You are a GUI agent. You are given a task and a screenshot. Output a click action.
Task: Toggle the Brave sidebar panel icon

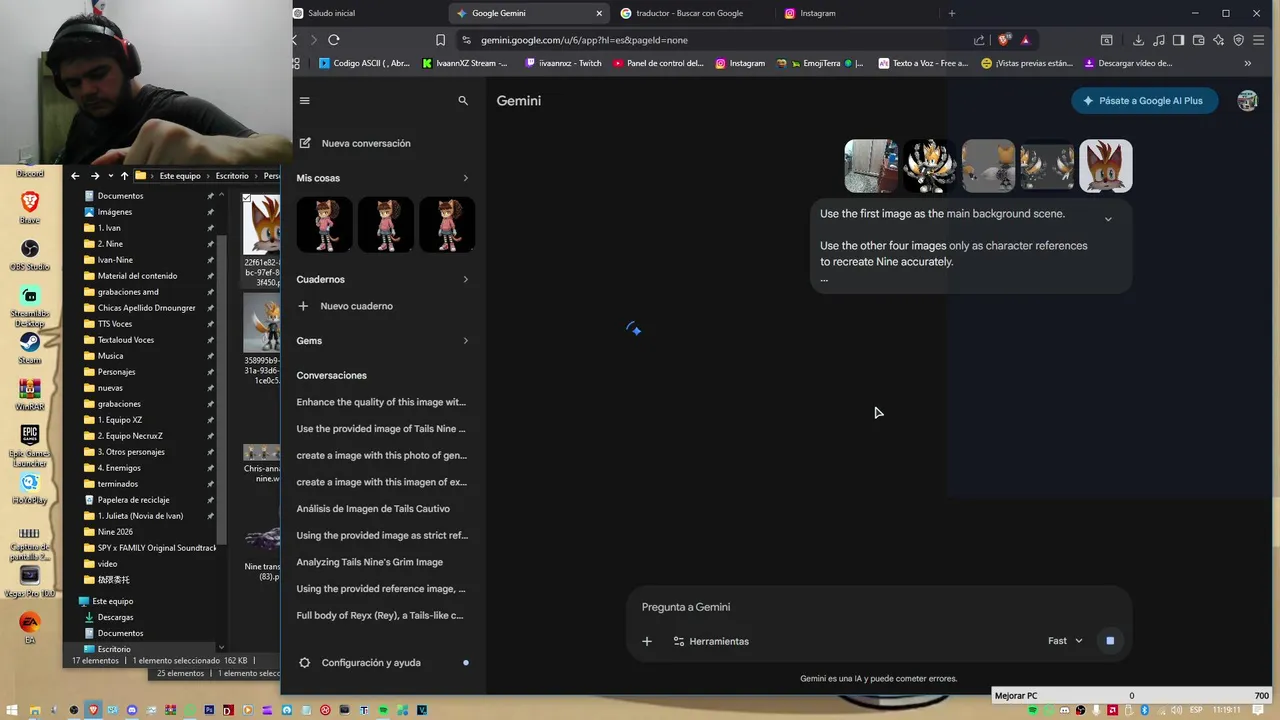1179,40
